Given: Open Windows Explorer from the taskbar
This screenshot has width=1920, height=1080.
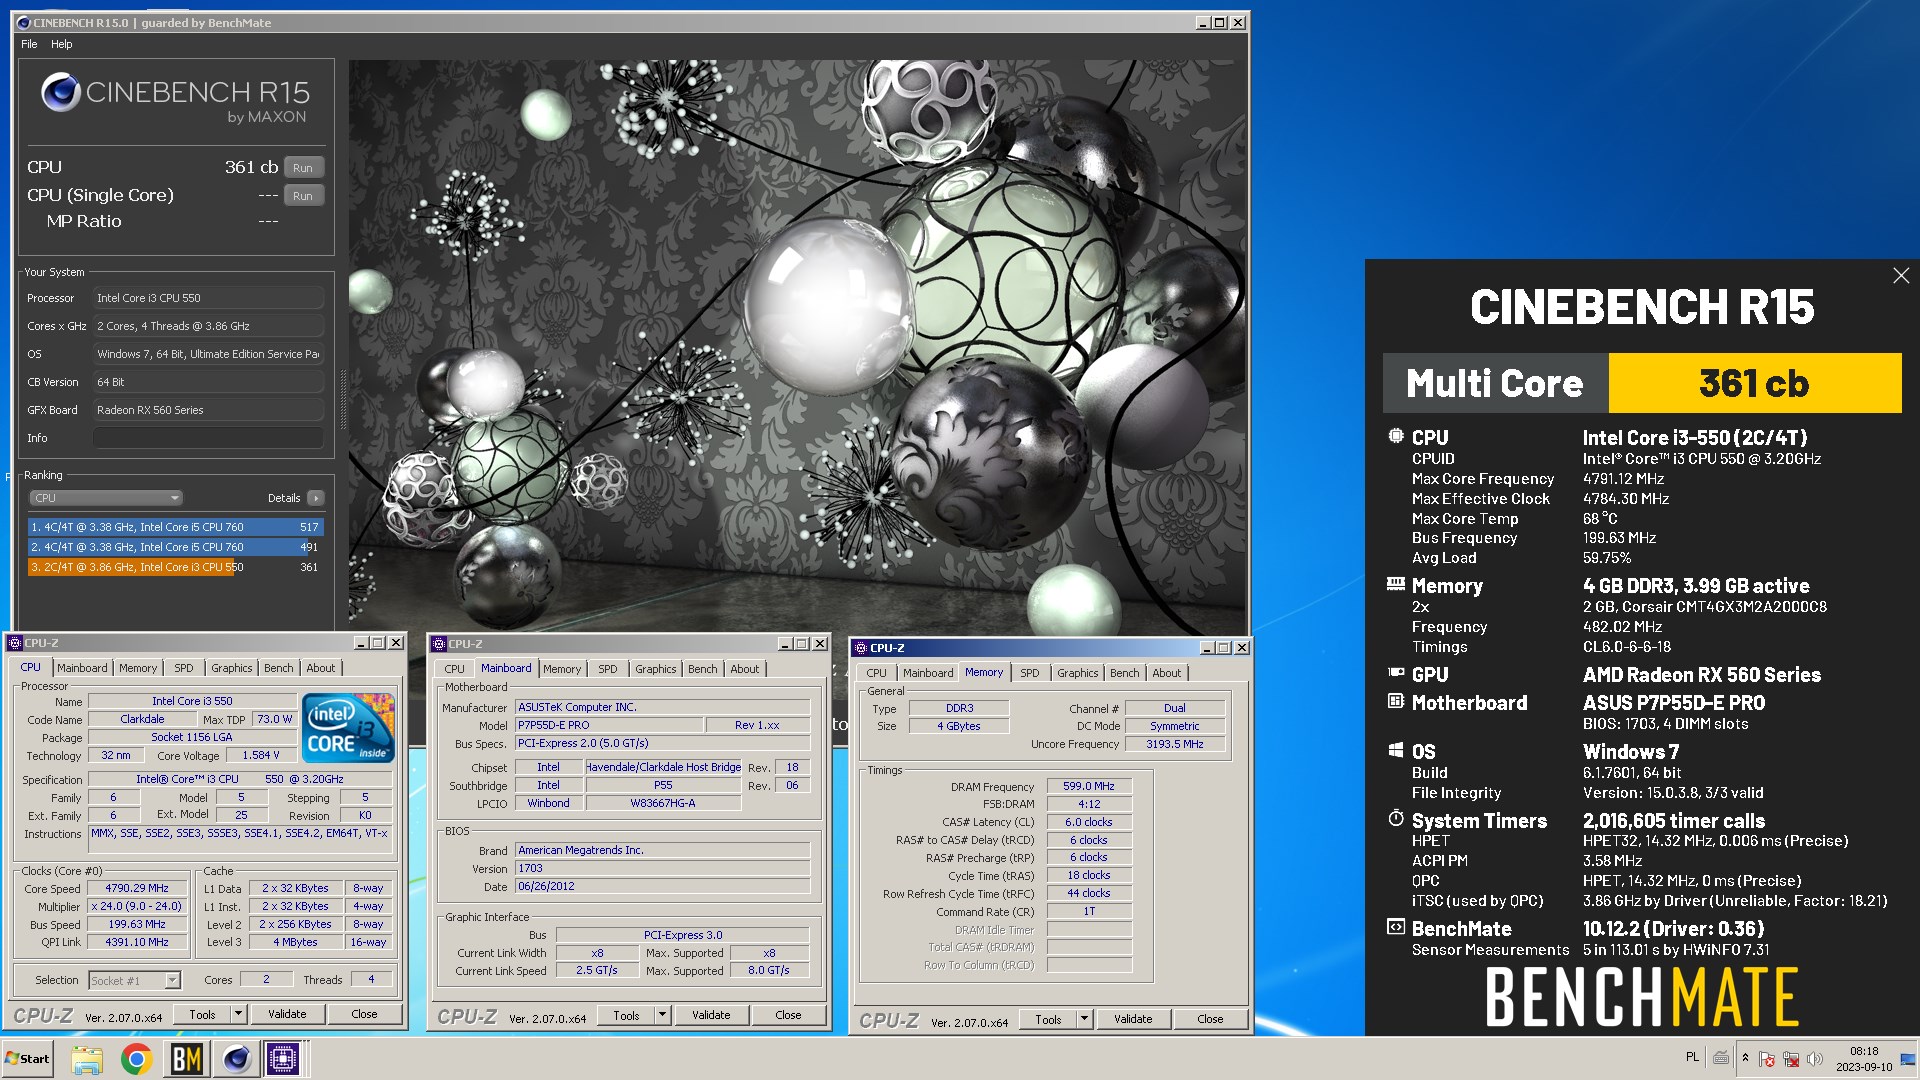Looking at the screenshot, I should pyautogui.click(x=87, y=1059).
